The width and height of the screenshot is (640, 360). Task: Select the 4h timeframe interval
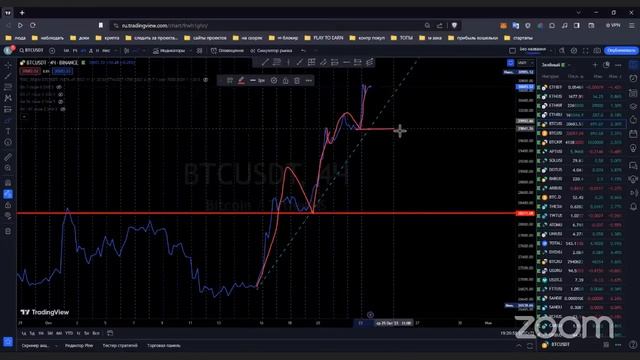click(x=83, y=51)
